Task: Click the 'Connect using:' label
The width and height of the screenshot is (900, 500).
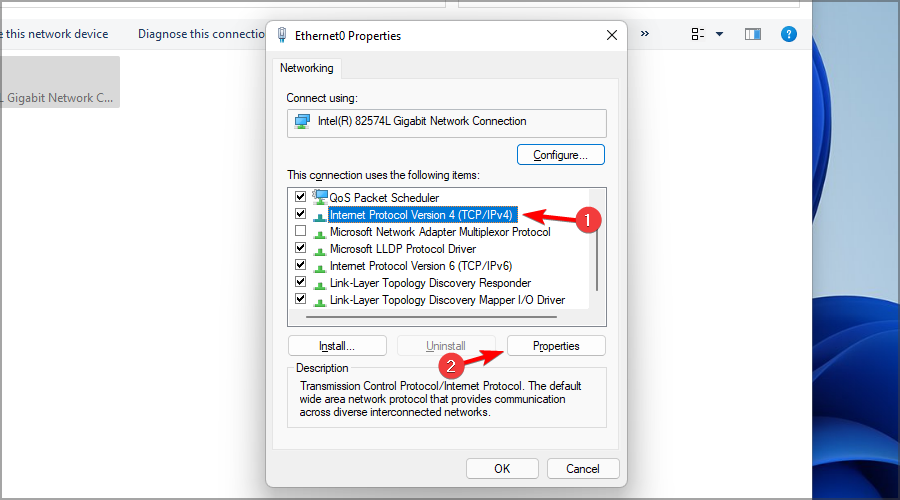Action: pos(321,98)
